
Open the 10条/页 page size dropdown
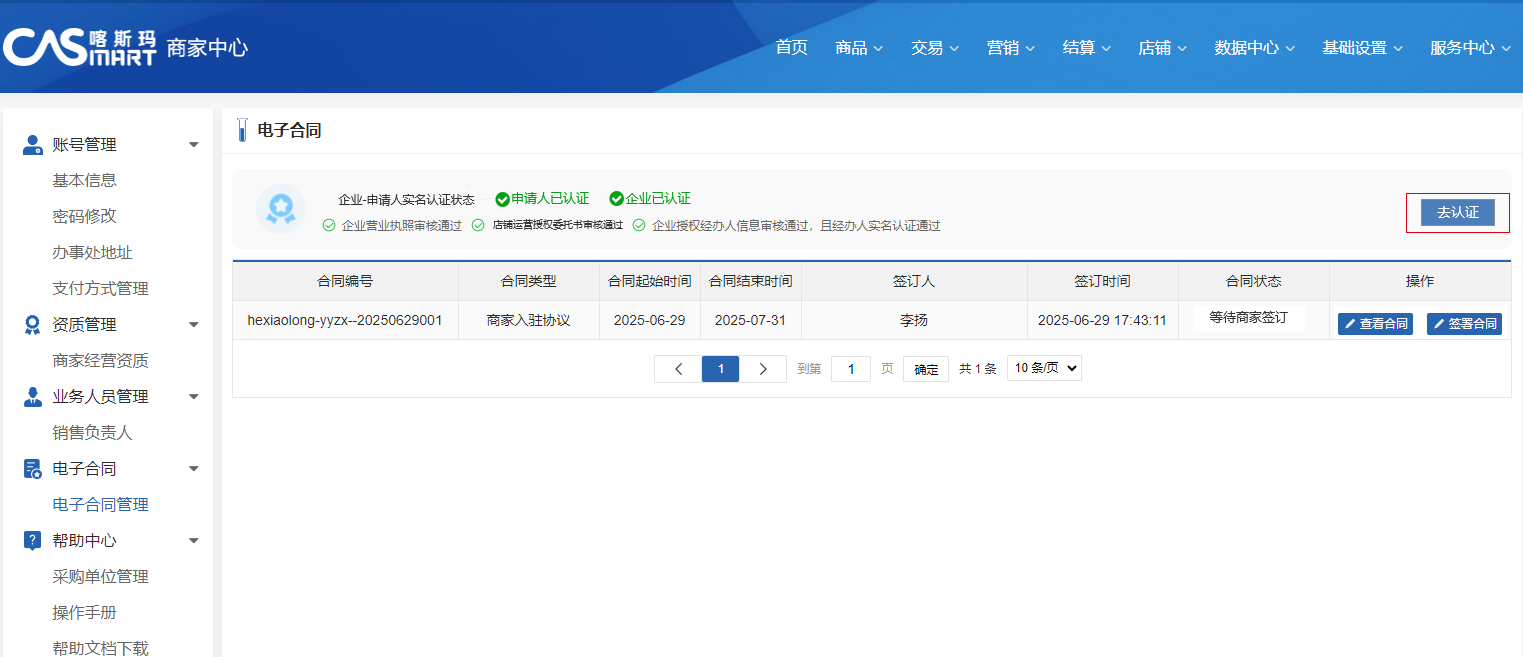click(1044, 368)
